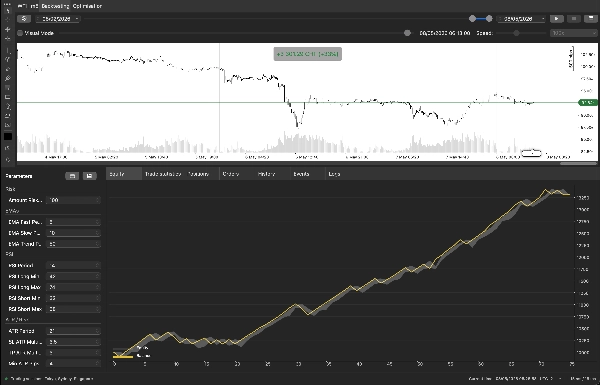Click the stepper arrows on Amount Risk
Image resolution: width=600 pixels, height=385 pixels.
coord(98,200)
